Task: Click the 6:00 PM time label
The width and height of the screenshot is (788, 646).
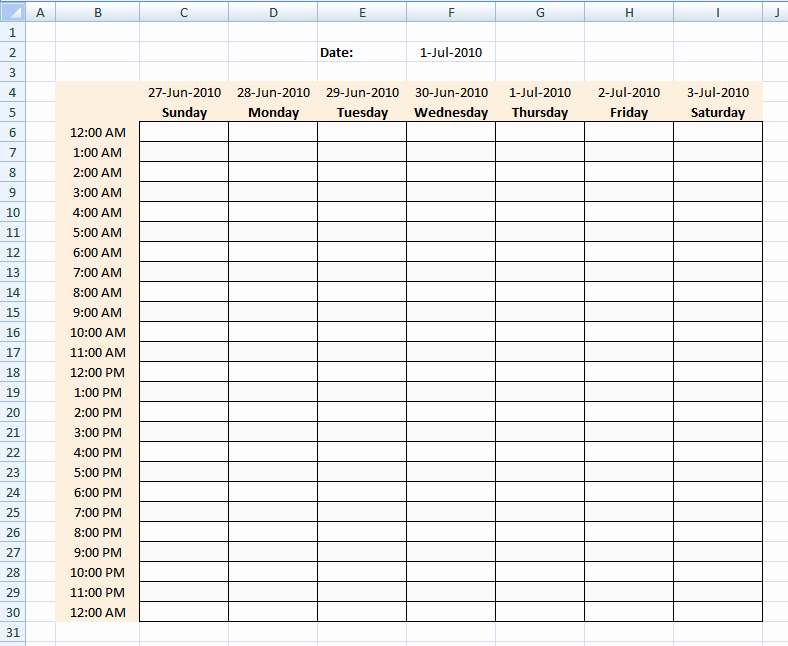Action: (x=97, y=492)
